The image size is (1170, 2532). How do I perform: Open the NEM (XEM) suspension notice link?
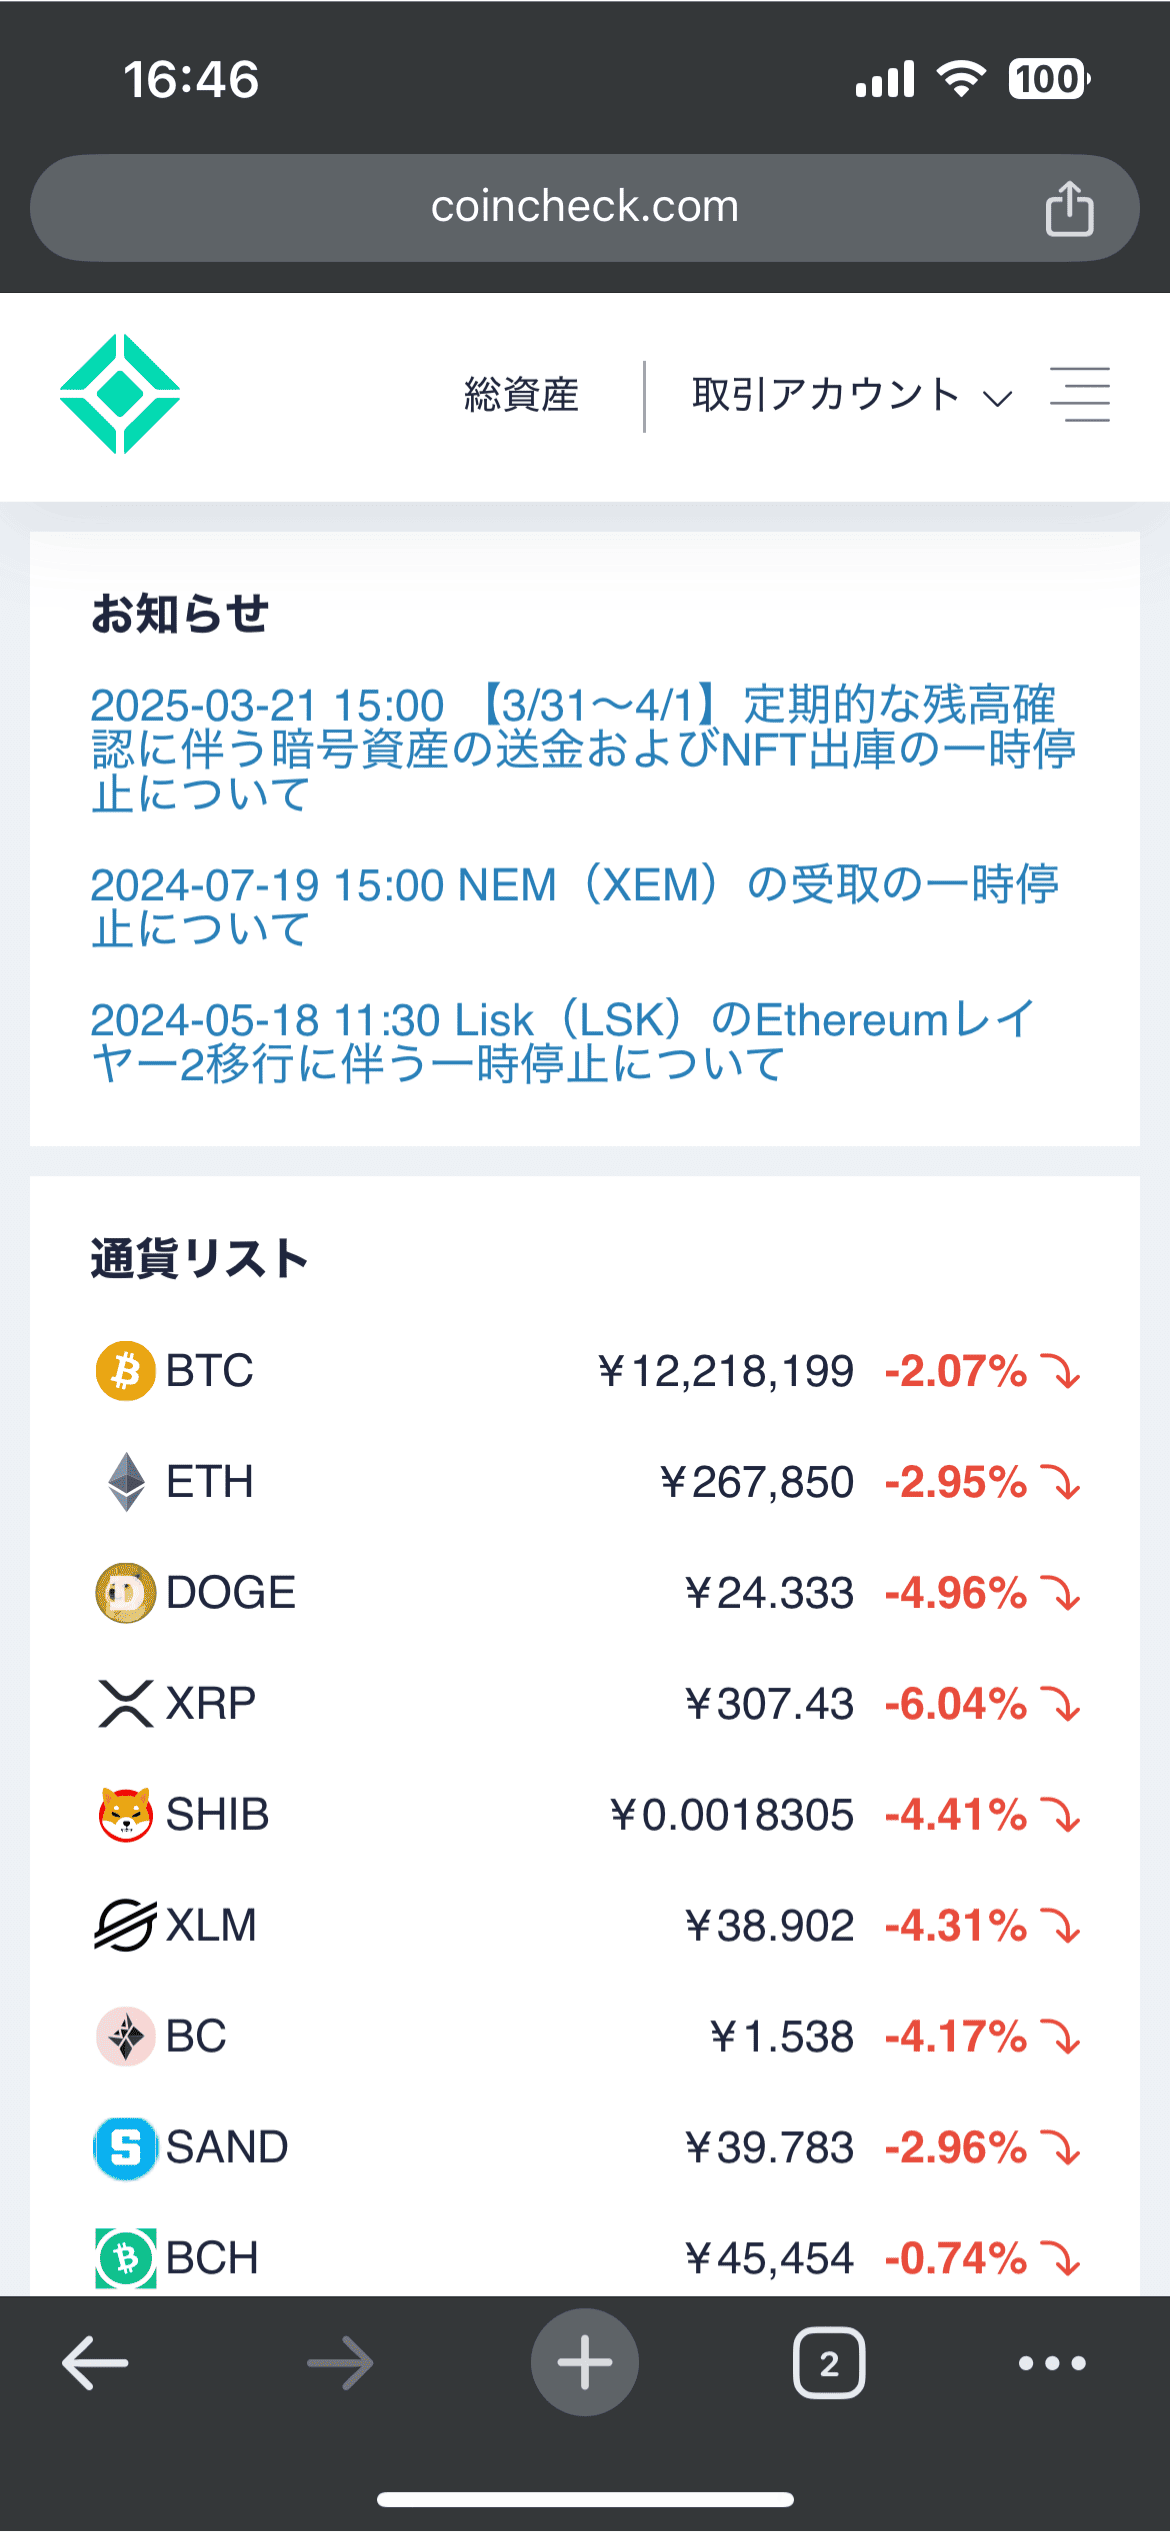point(575,906)
